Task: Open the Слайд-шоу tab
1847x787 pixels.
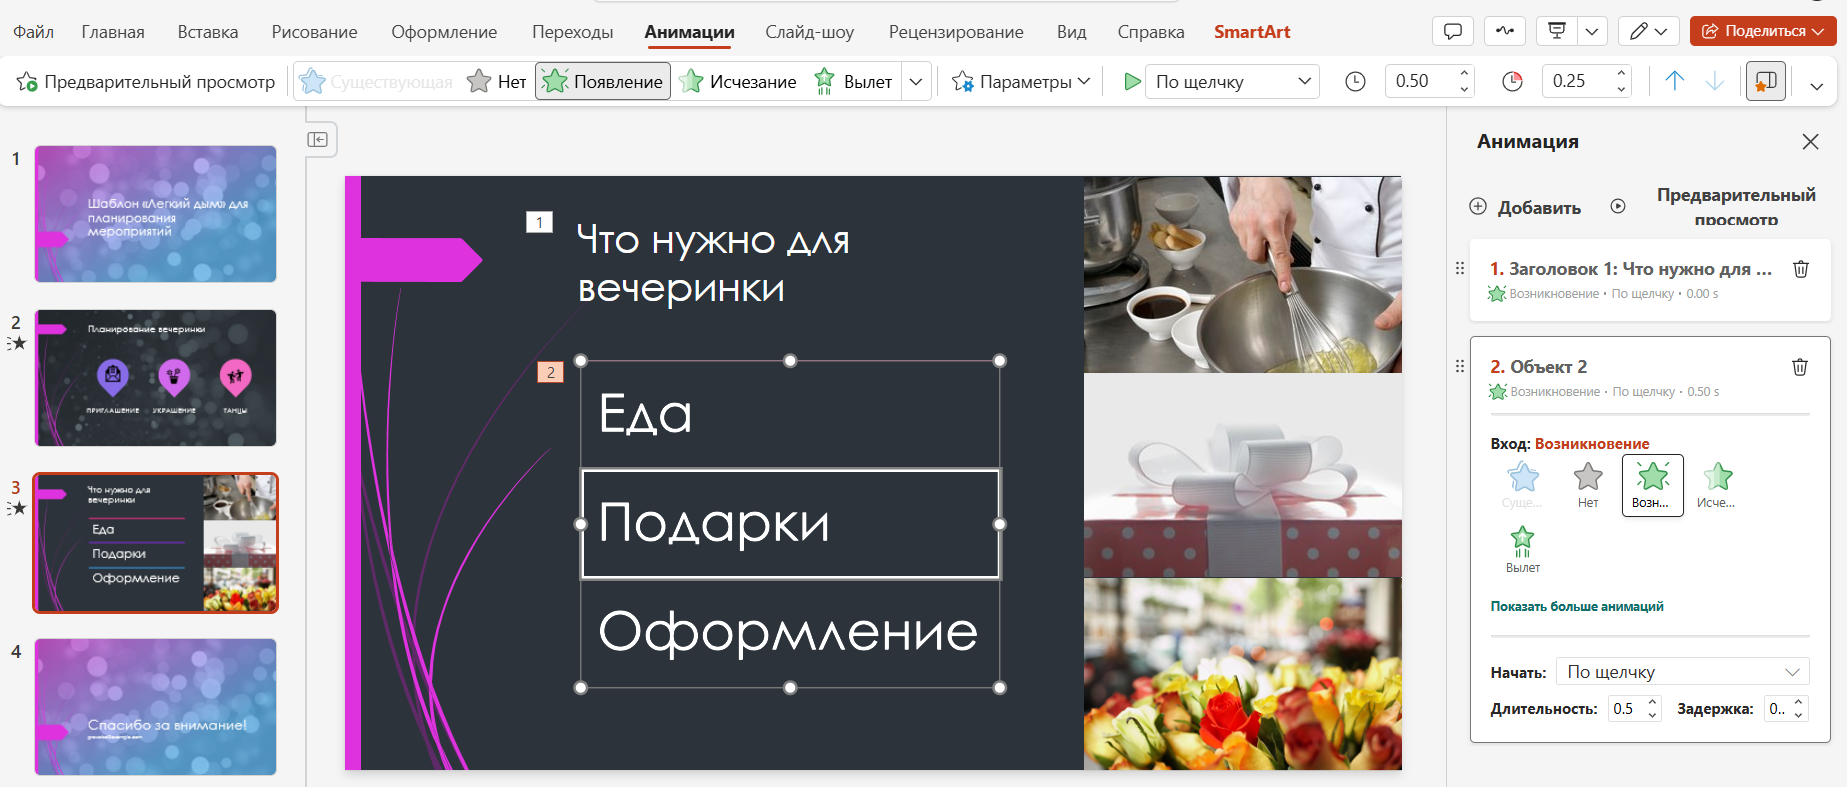Action: (x=809, y=32)
